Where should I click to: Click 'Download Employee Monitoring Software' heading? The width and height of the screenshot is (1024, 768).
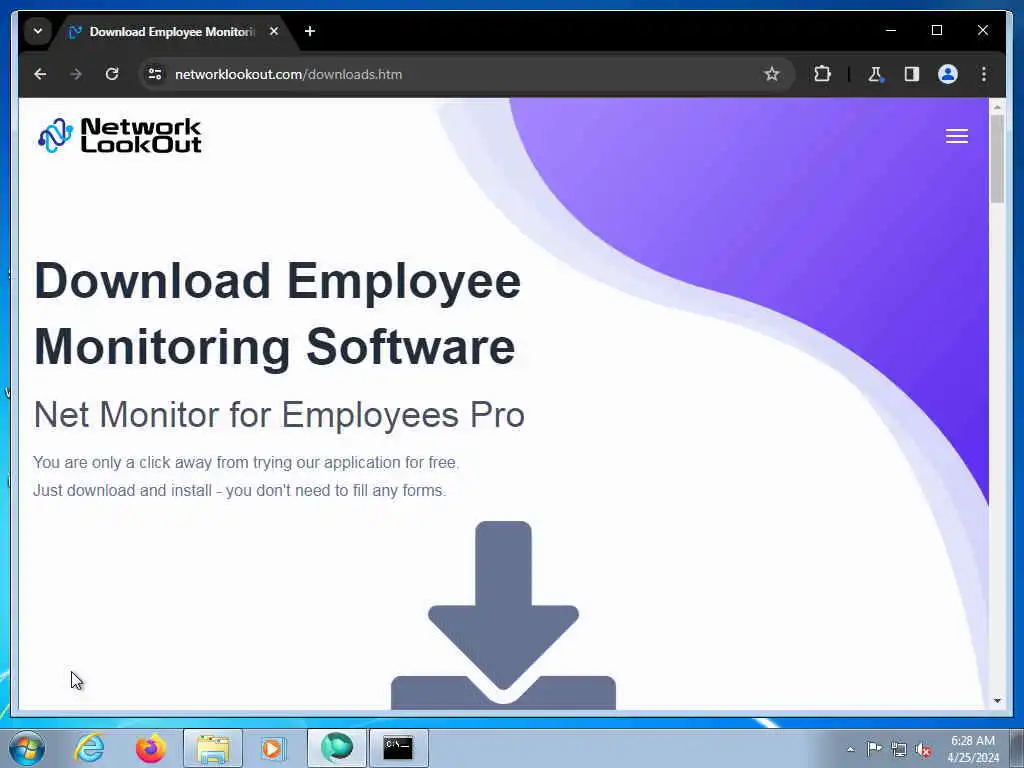278,313
